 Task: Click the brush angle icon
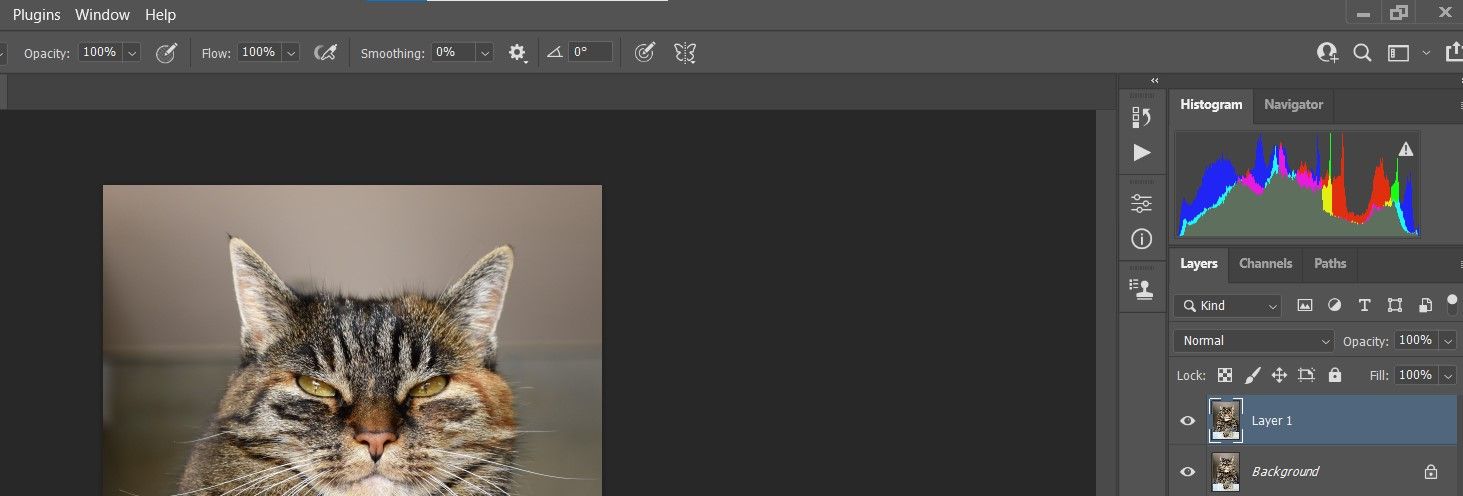tap(556, 53)
